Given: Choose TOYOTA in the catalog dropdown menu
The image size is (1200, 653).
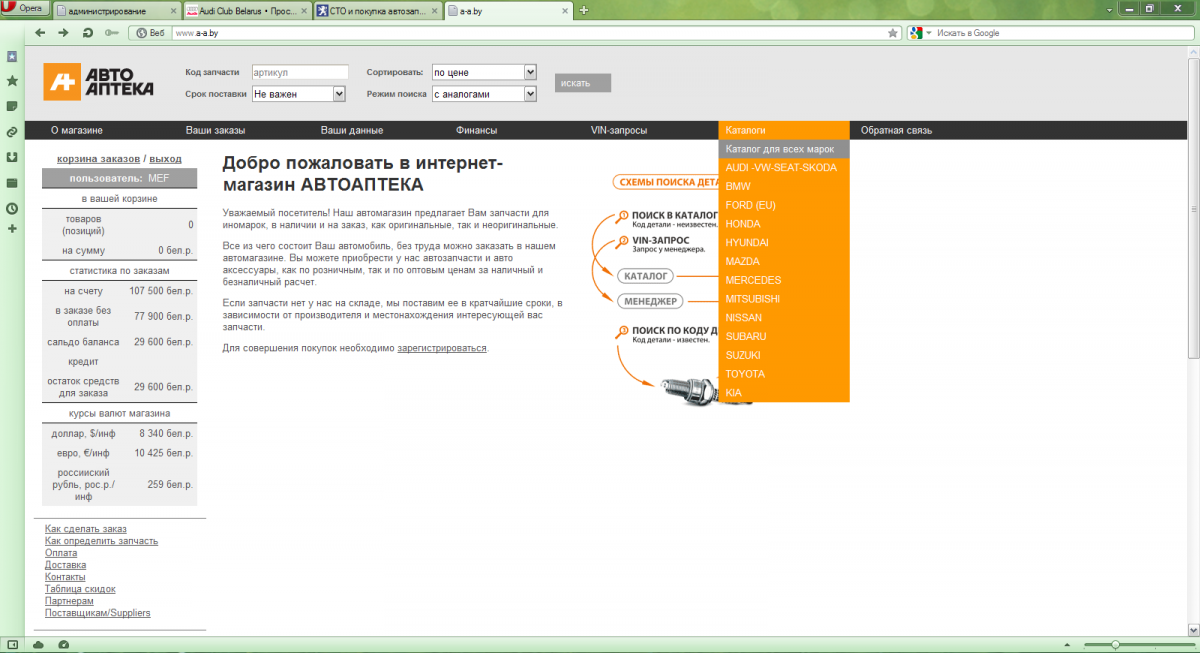Looking at the screenshot, I should 745,374.
